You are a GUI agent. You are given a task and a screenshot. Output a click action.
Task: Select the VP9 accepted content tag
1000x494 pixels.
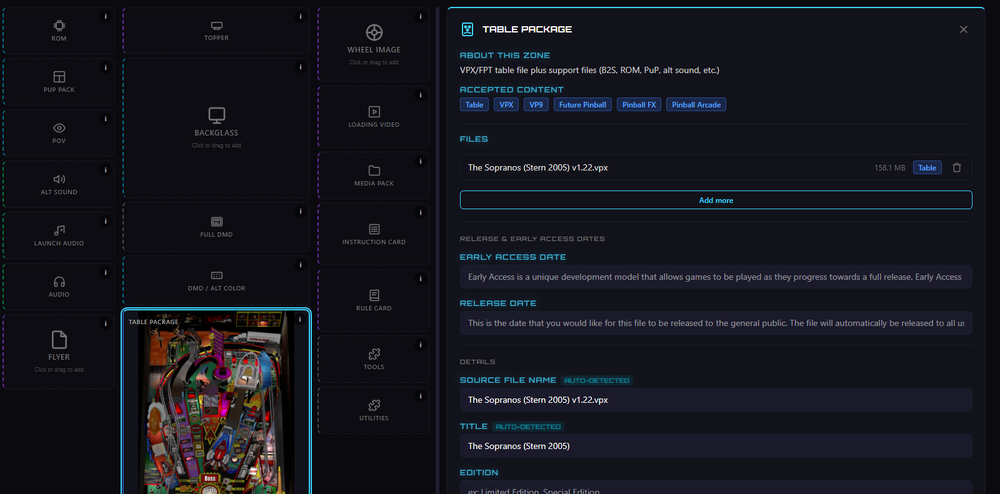tap(536, 105)
